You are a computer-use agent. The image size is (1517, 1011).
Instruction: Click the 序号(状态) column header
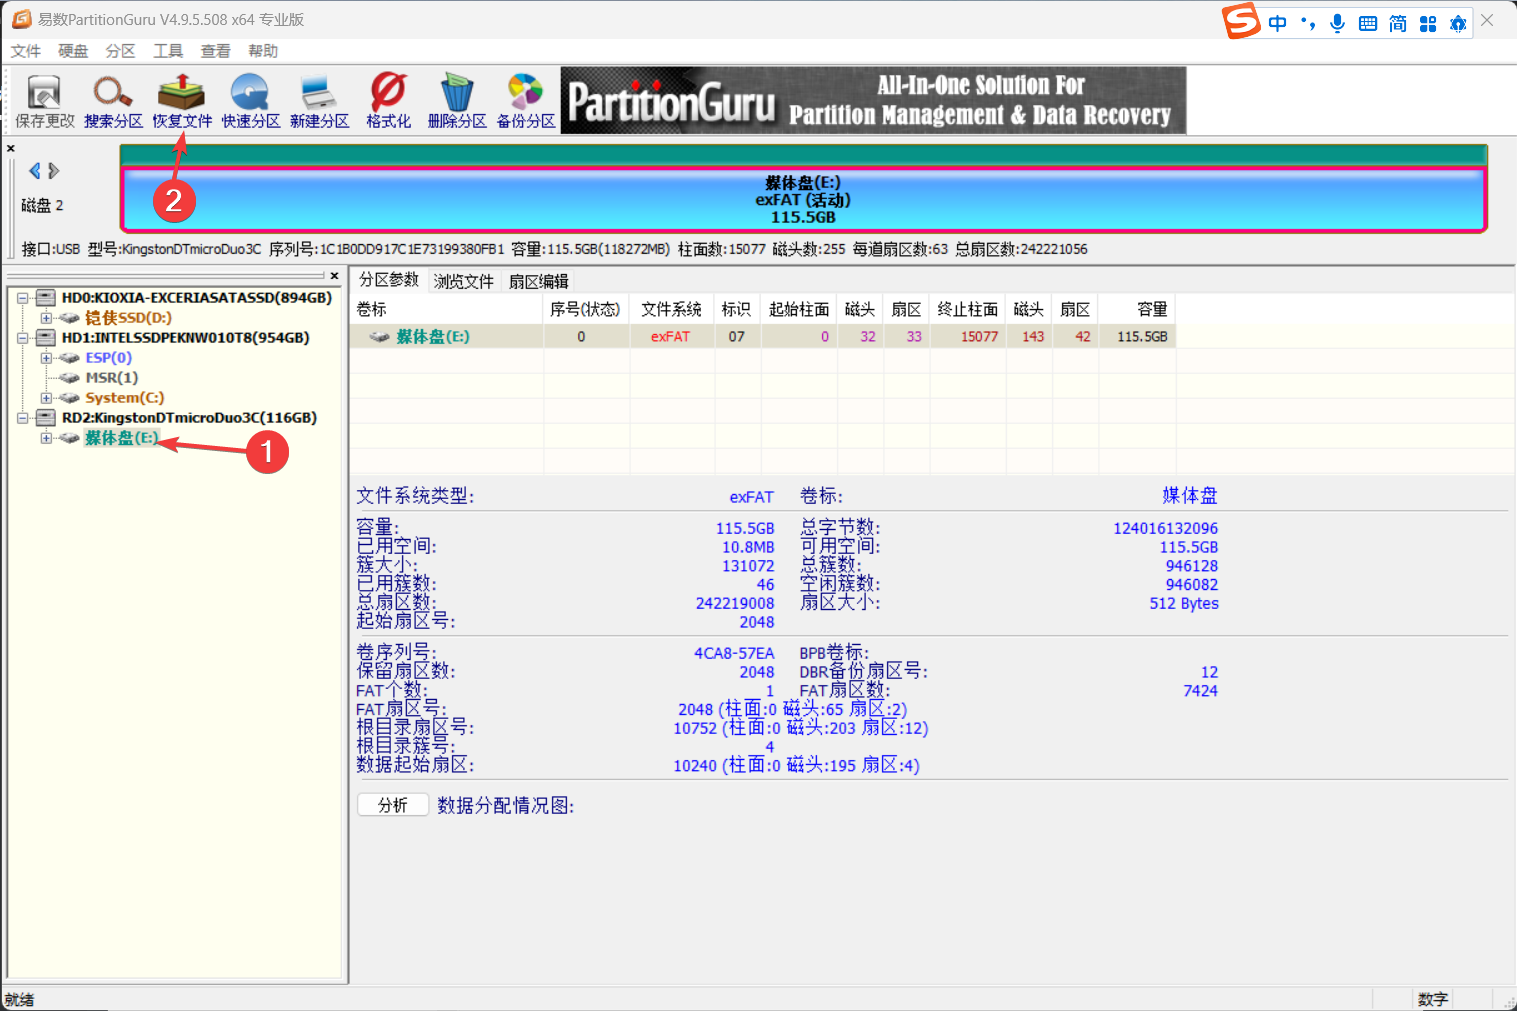click(585, 310)
